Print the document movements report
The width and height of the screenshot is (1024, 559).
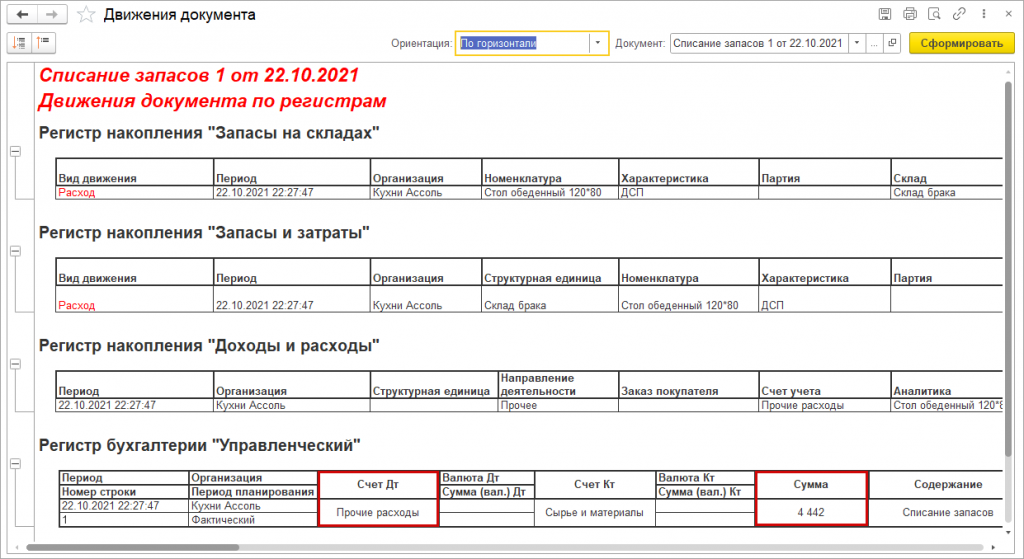(x=909, y=15)
